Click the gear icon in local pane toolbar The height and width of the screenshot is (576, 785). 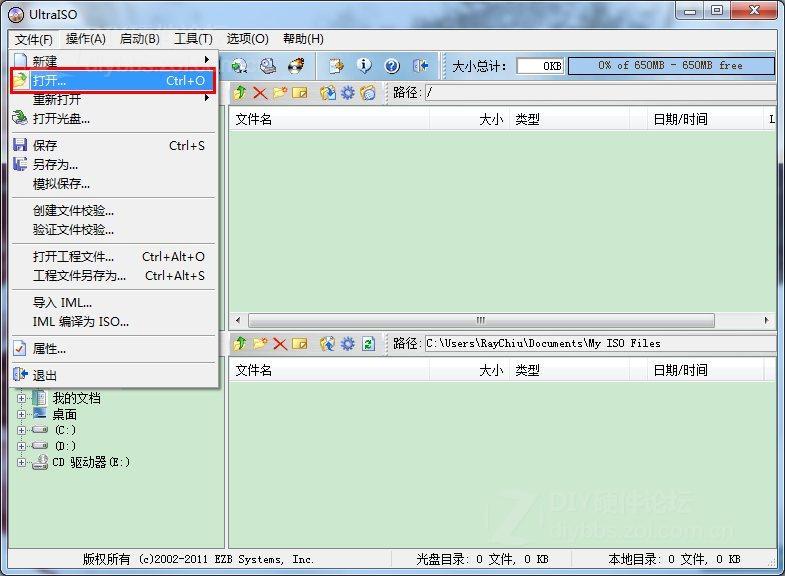[347, 344]
